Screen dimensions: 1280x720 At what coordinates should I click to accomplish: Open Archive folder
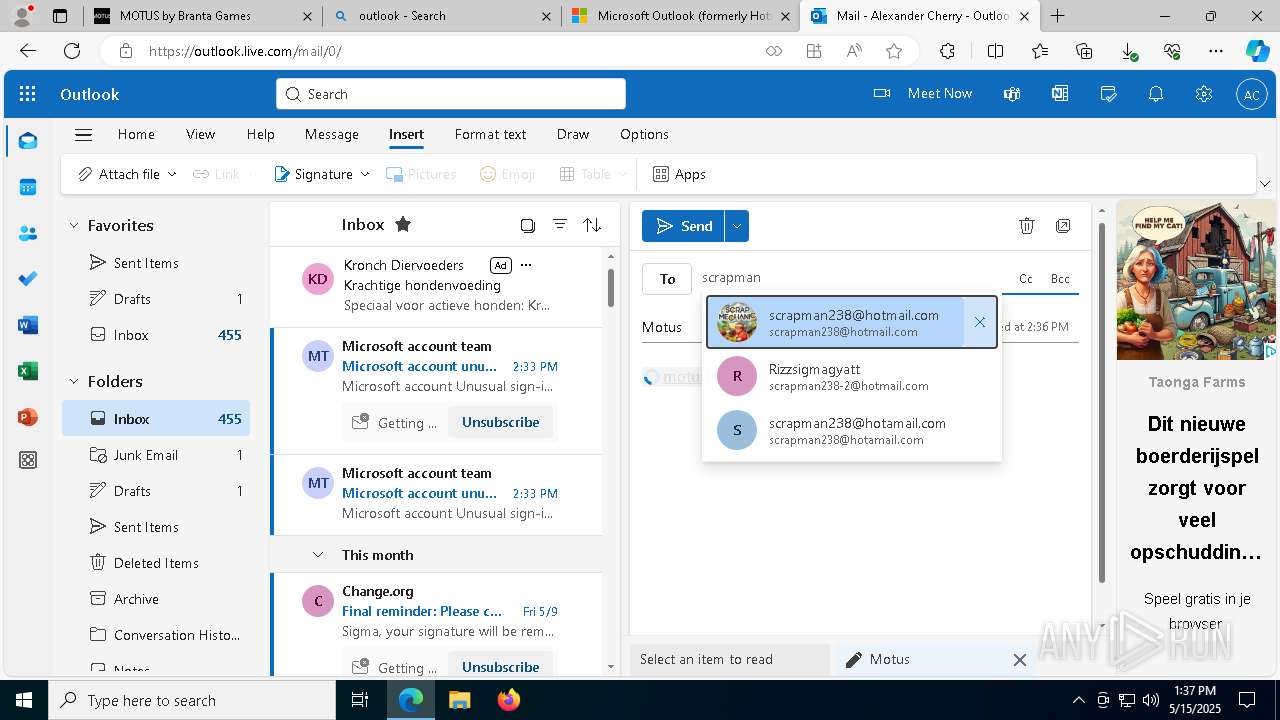156,599
